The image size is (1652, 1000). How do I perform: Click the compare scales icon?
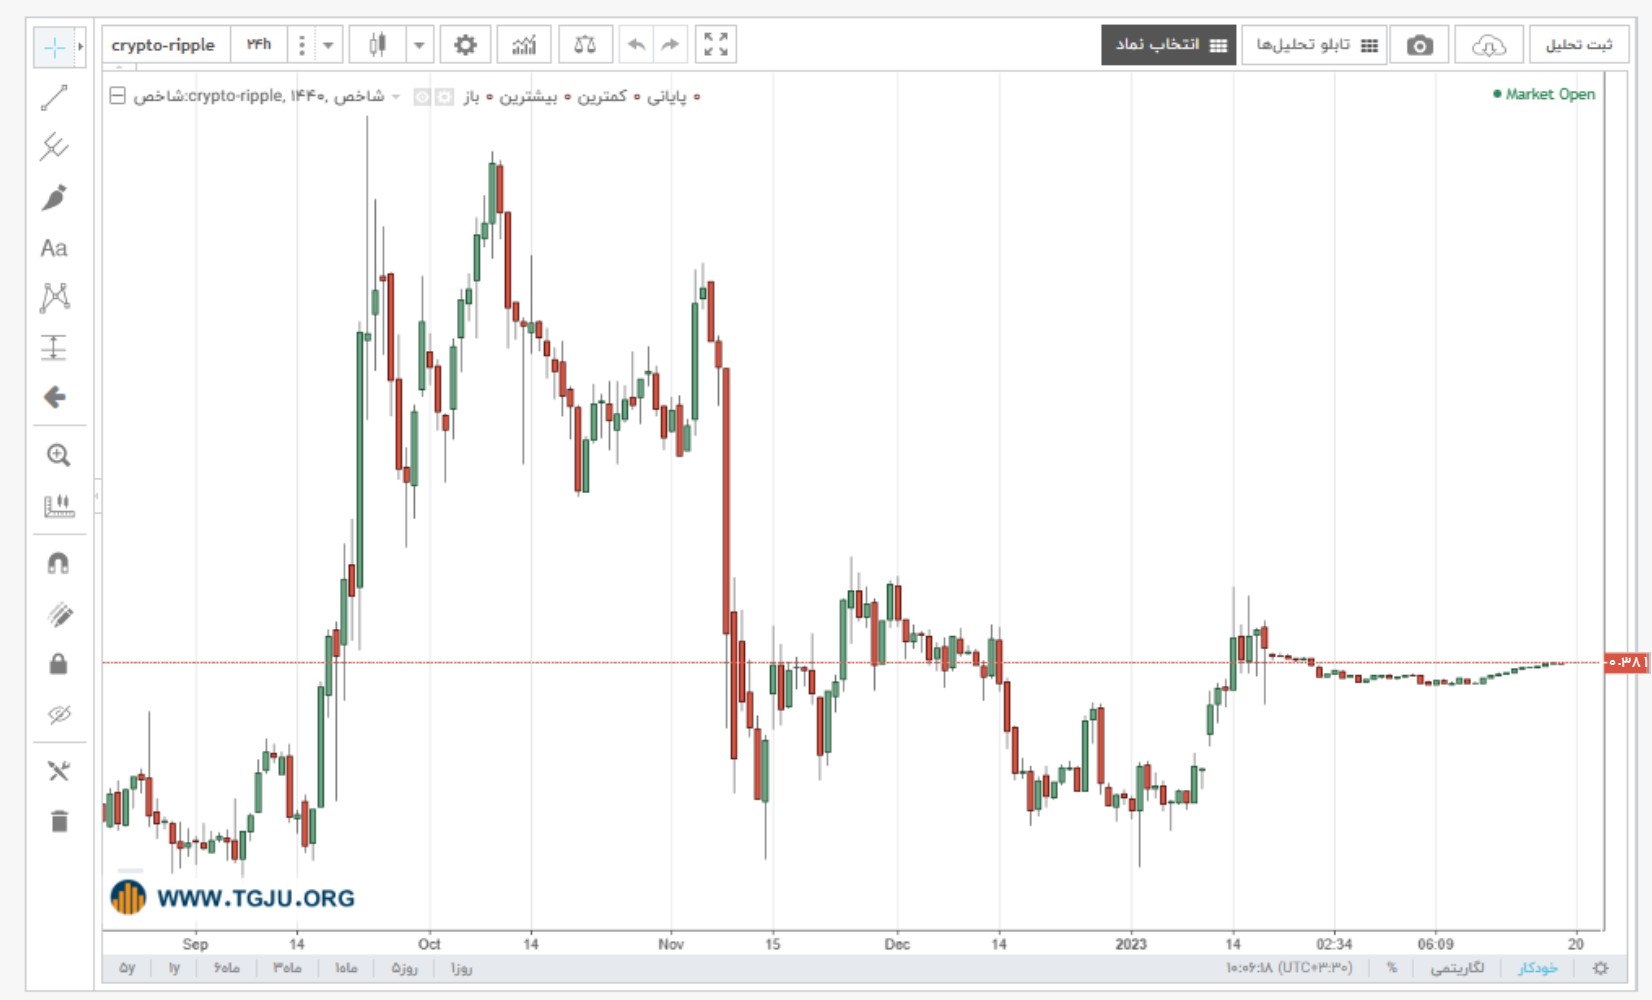pos(585,45)
